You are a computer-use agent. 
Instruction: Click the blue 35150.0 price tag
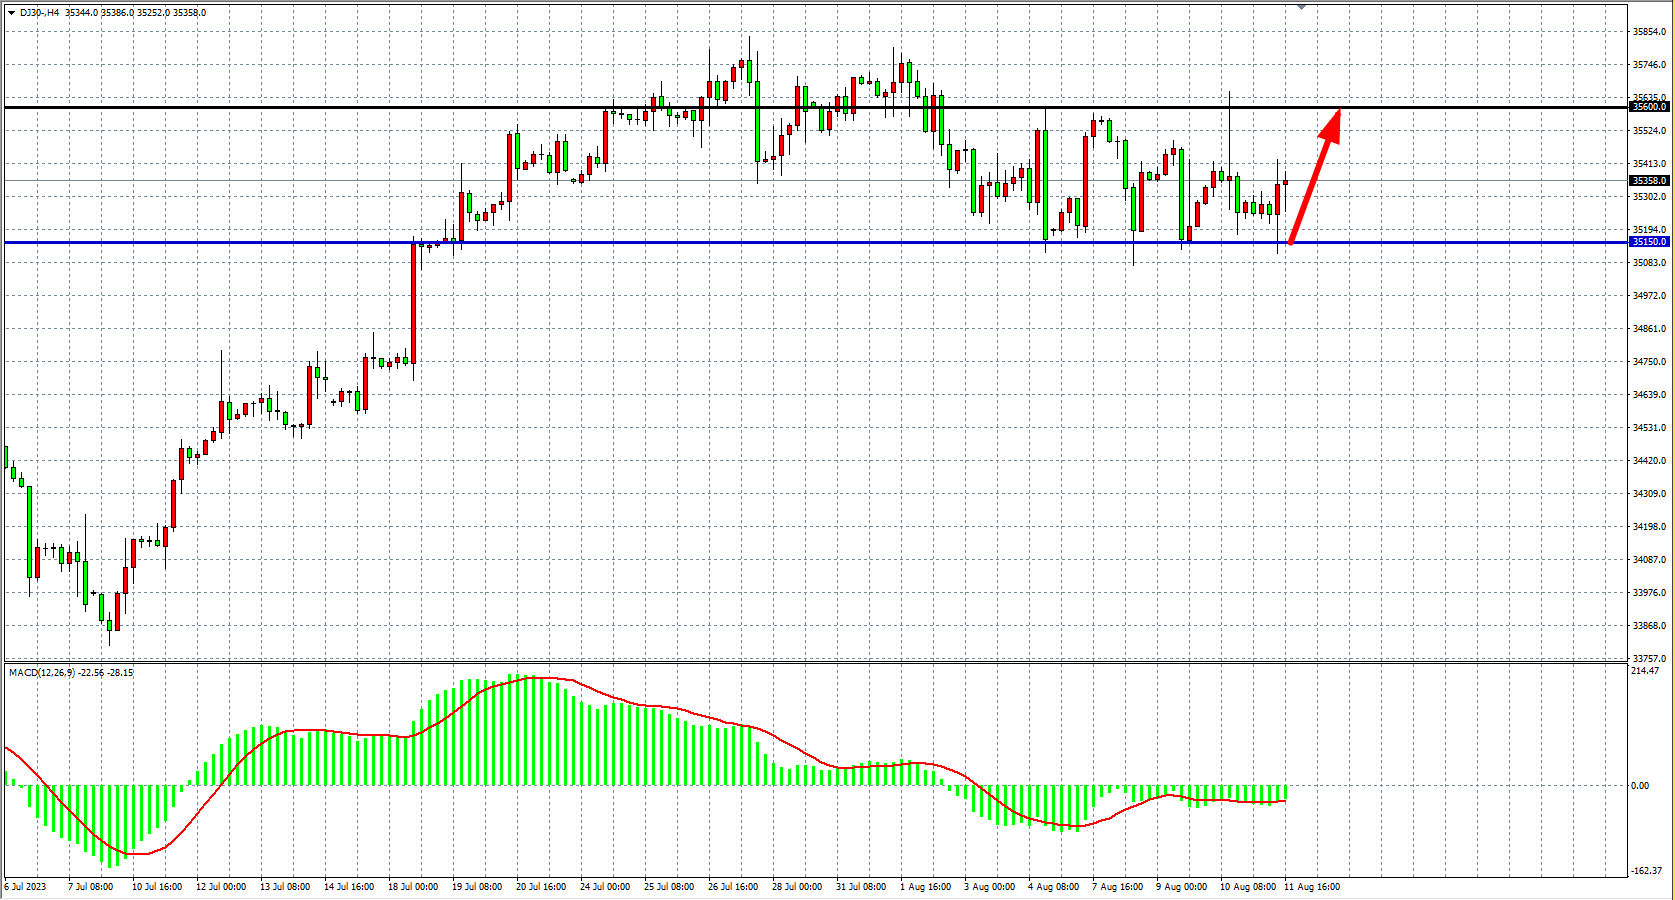(x=1649, y=242)
